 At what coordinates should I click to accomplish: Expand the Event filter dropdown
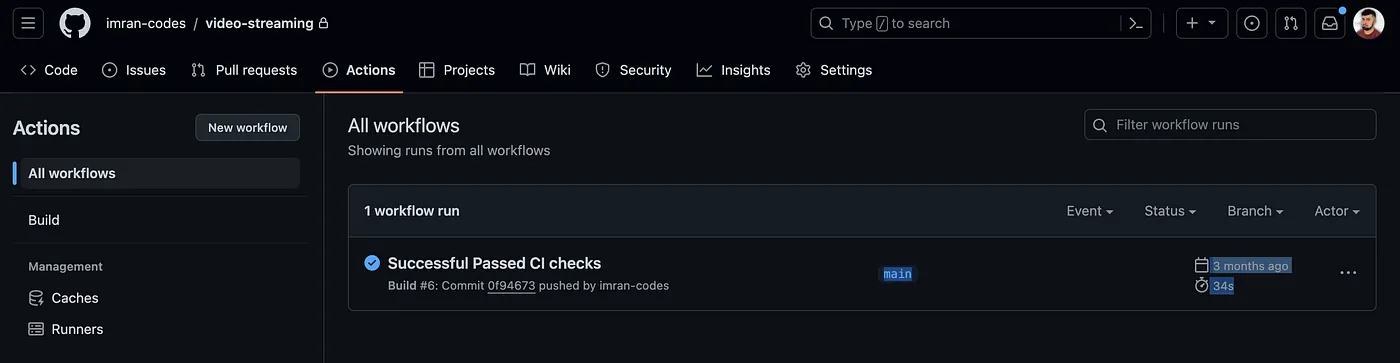[x=1090, y=211]
